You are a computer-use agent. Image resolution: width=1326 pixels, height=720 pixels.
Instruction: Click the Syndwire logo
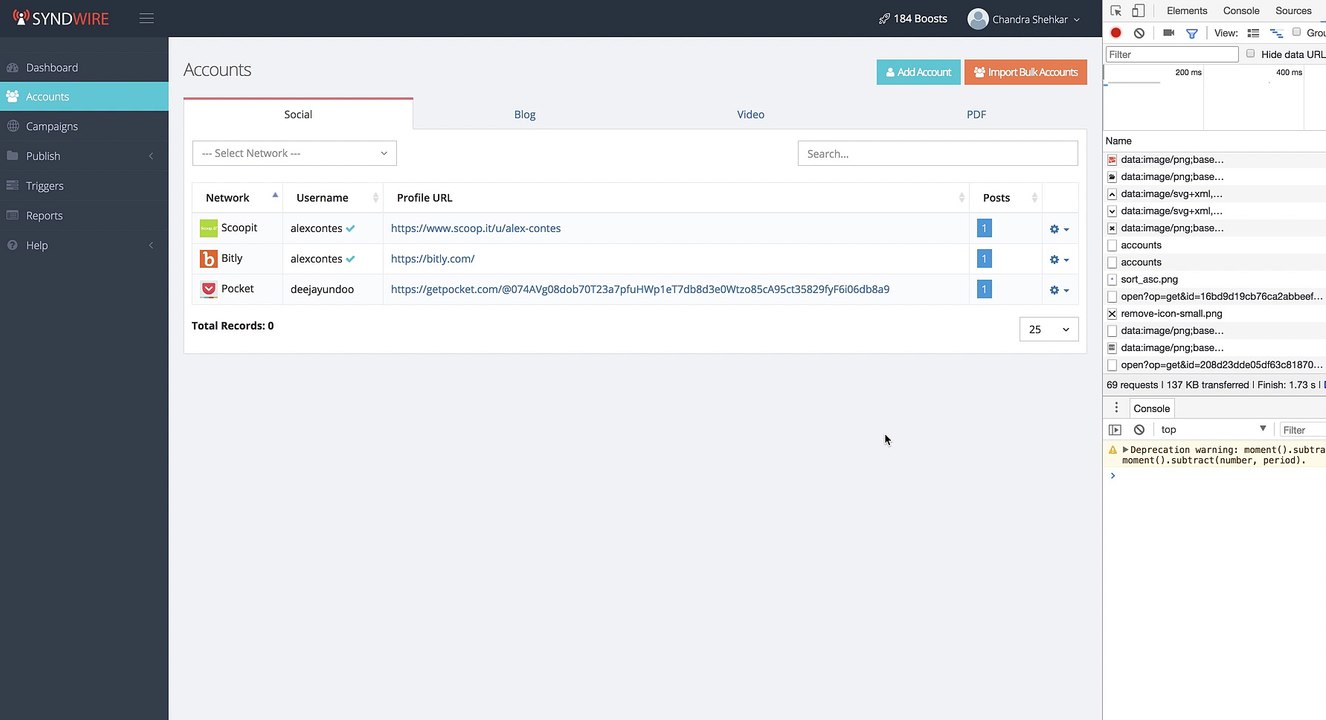pyautogui.click(x=61, y=18)
